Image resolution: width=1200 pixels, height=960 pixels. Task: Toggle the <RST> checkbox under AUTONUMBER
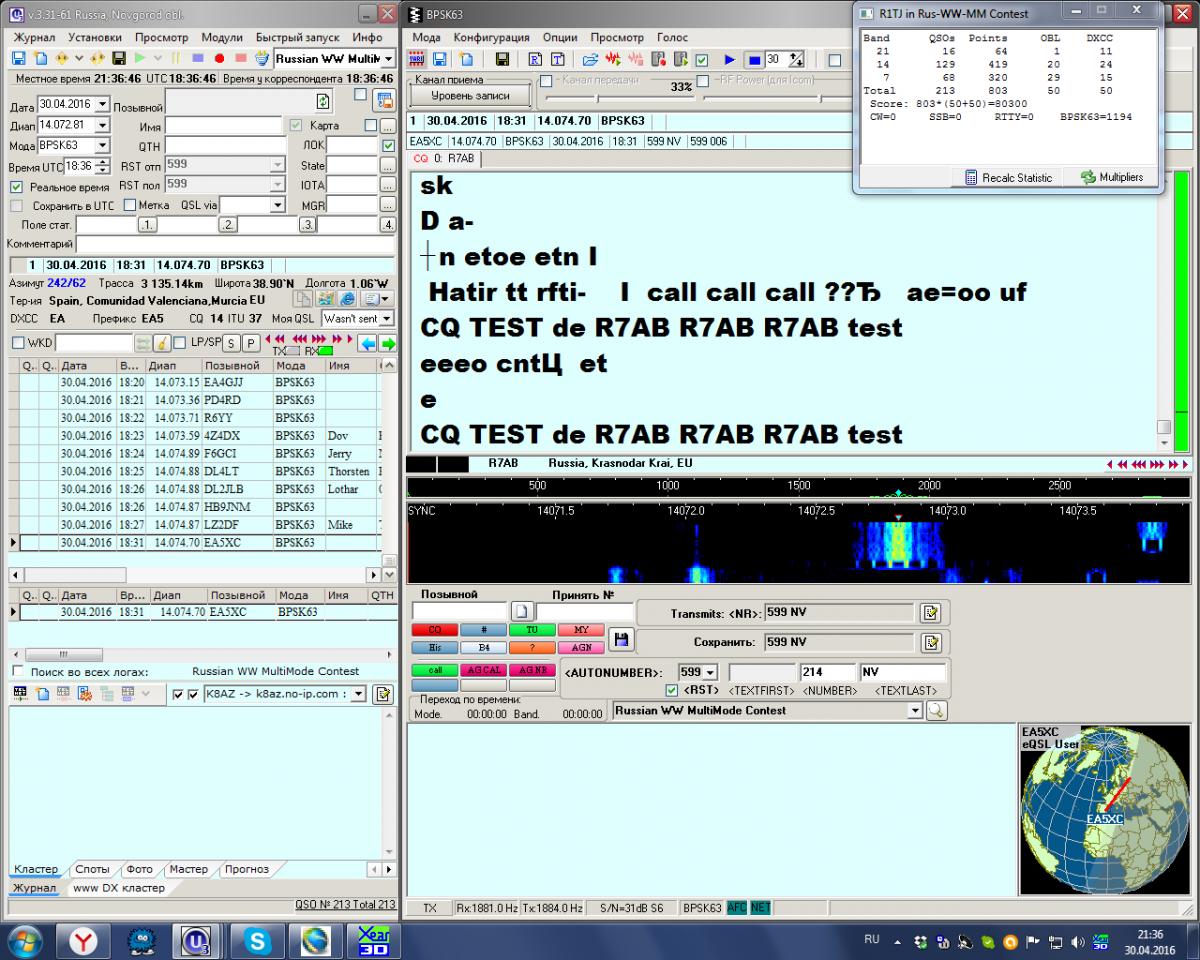point(672,690)
